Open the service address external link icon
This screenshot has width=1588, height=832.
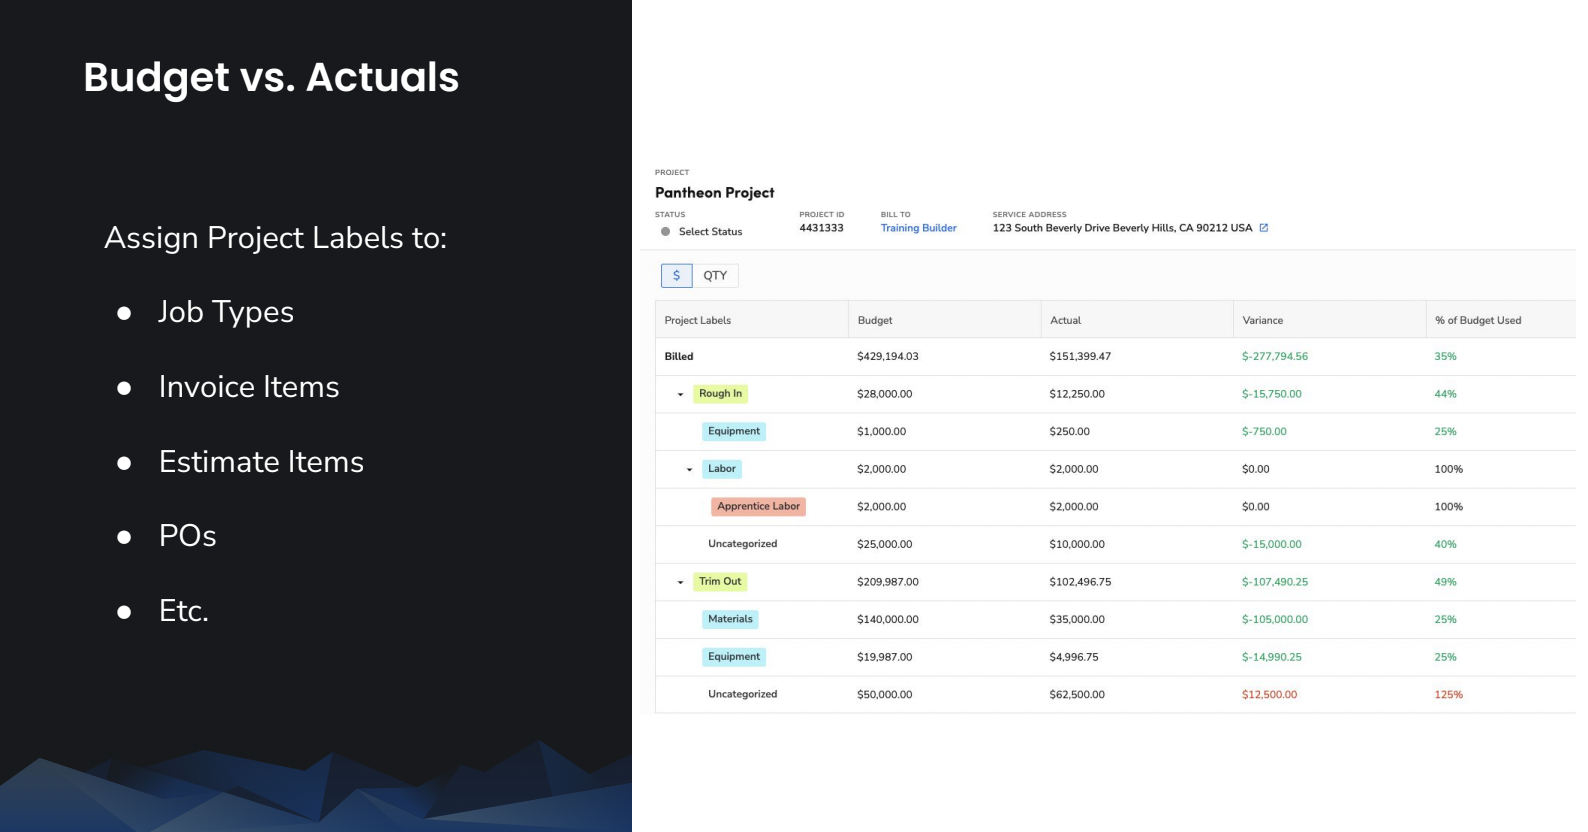pyautogui.click(x=1264, y=228)
